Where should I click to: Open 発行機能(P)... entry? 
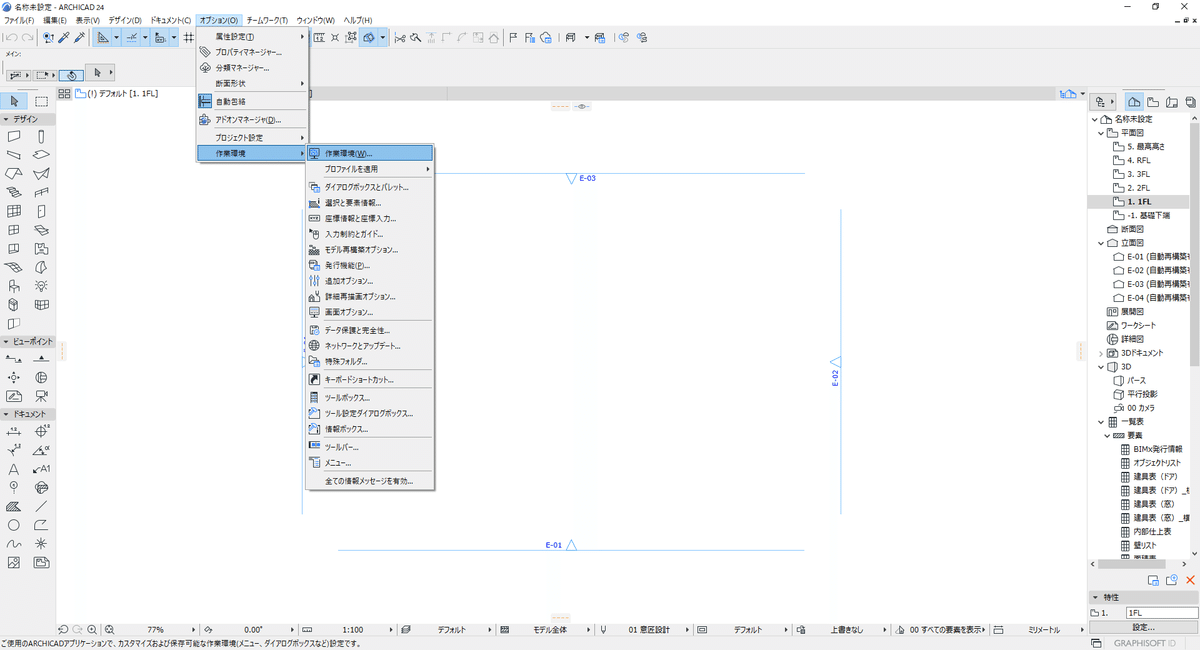[370, 266]
